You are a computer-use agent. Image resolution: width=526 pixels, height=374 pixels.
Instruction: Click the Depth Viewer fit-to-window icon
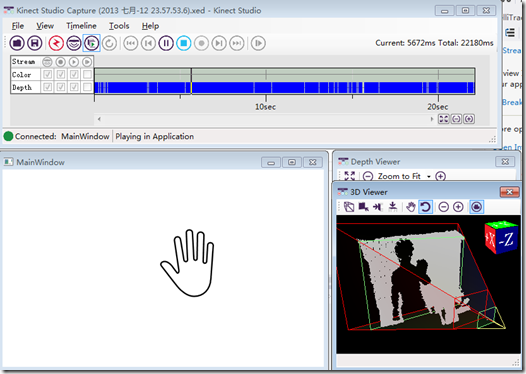[350, 176]
